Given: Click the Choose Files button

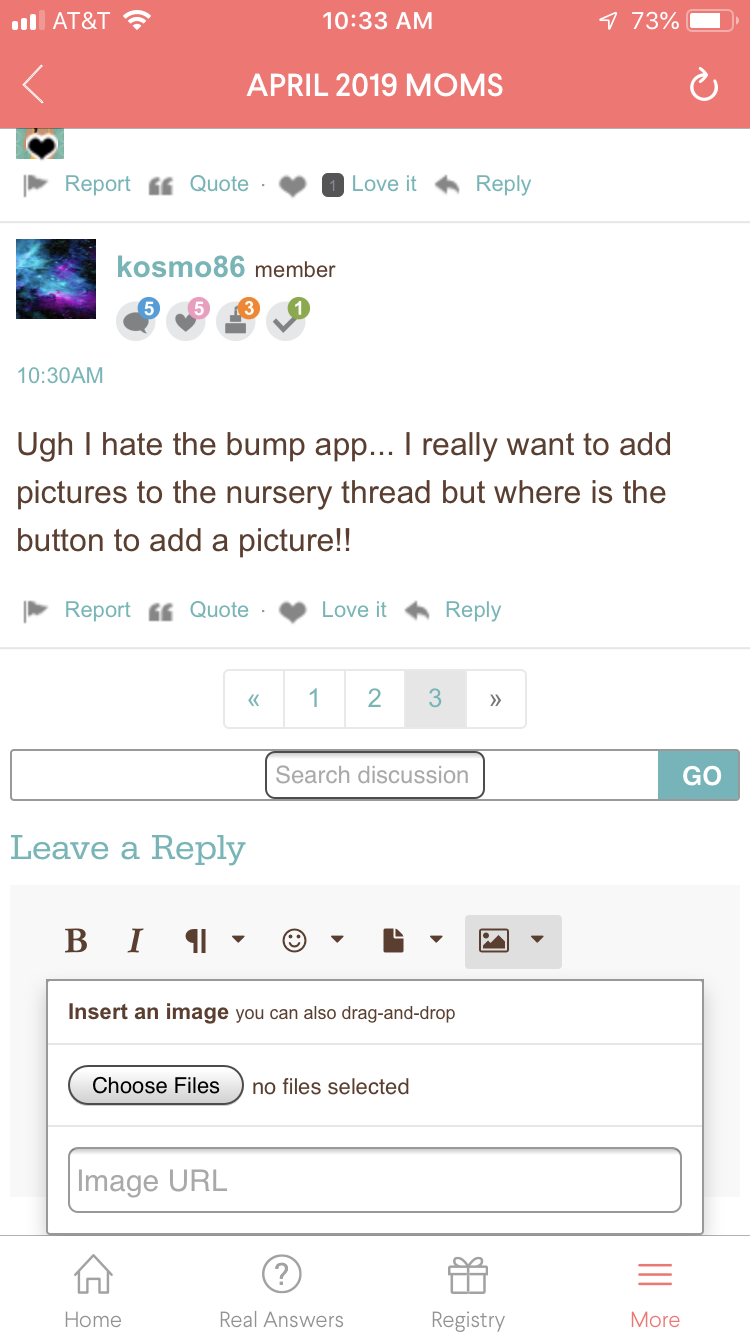Looking at the screenshot, I should pyautogui.click(x=156, y=1086).
